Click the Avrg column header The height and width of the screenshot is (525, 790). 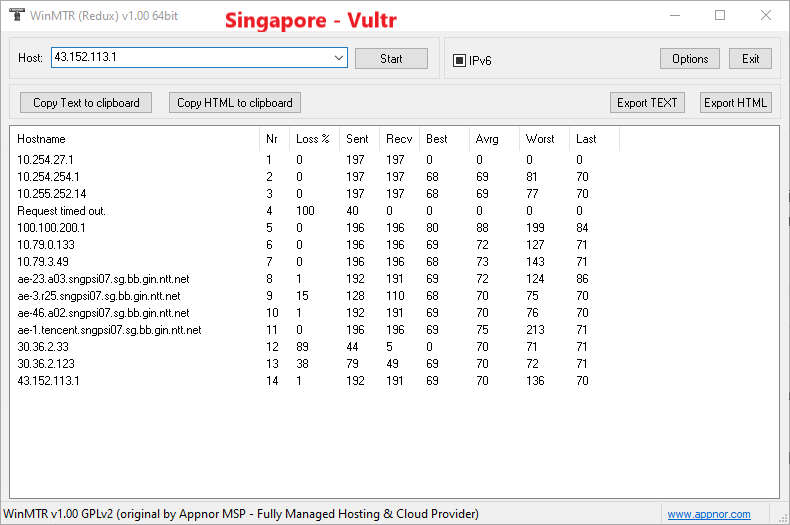point(494,139)
